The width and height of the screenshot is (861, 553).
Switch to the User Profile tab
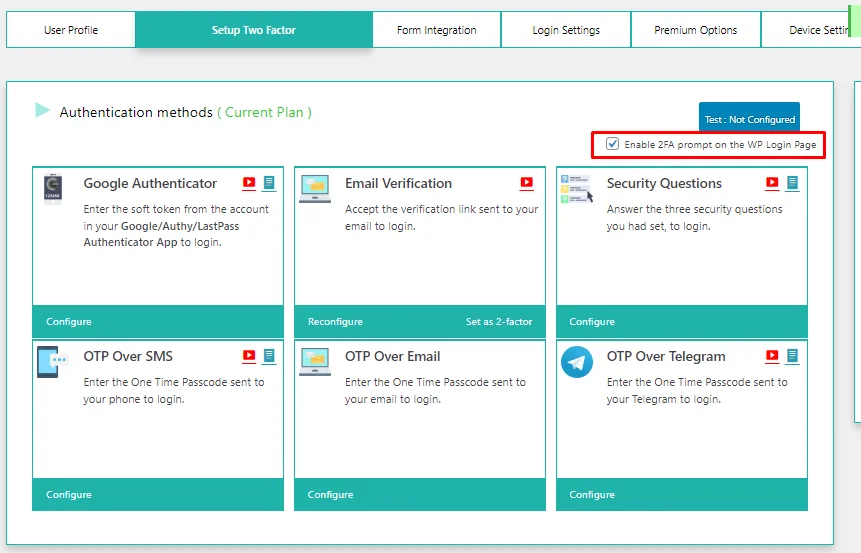tap(71, 30)
